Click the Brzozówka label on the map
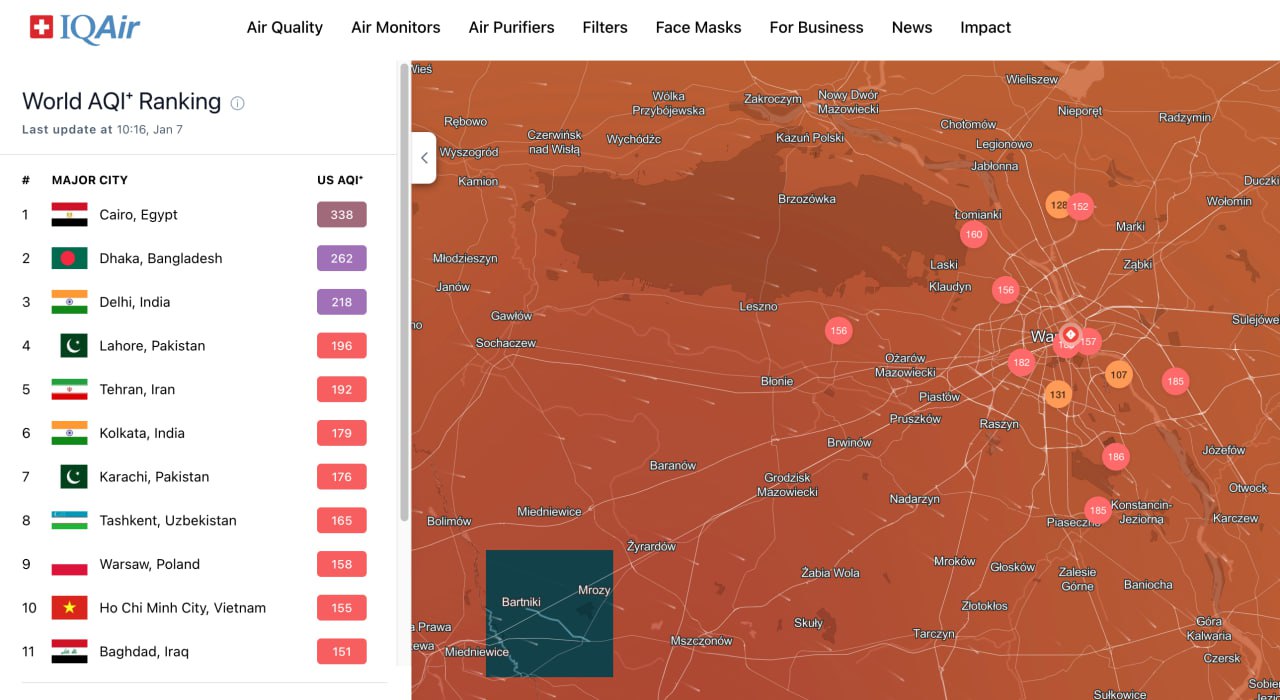The width and height of the screenshot is (1280, 700). pyautogui.click(x=807, y=199)
